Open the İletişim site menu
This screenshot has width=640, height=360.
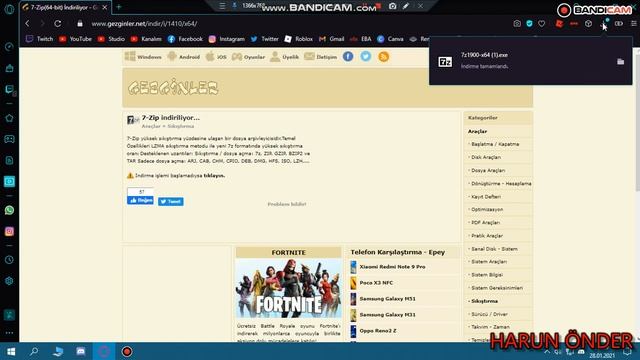pos(321,57)
